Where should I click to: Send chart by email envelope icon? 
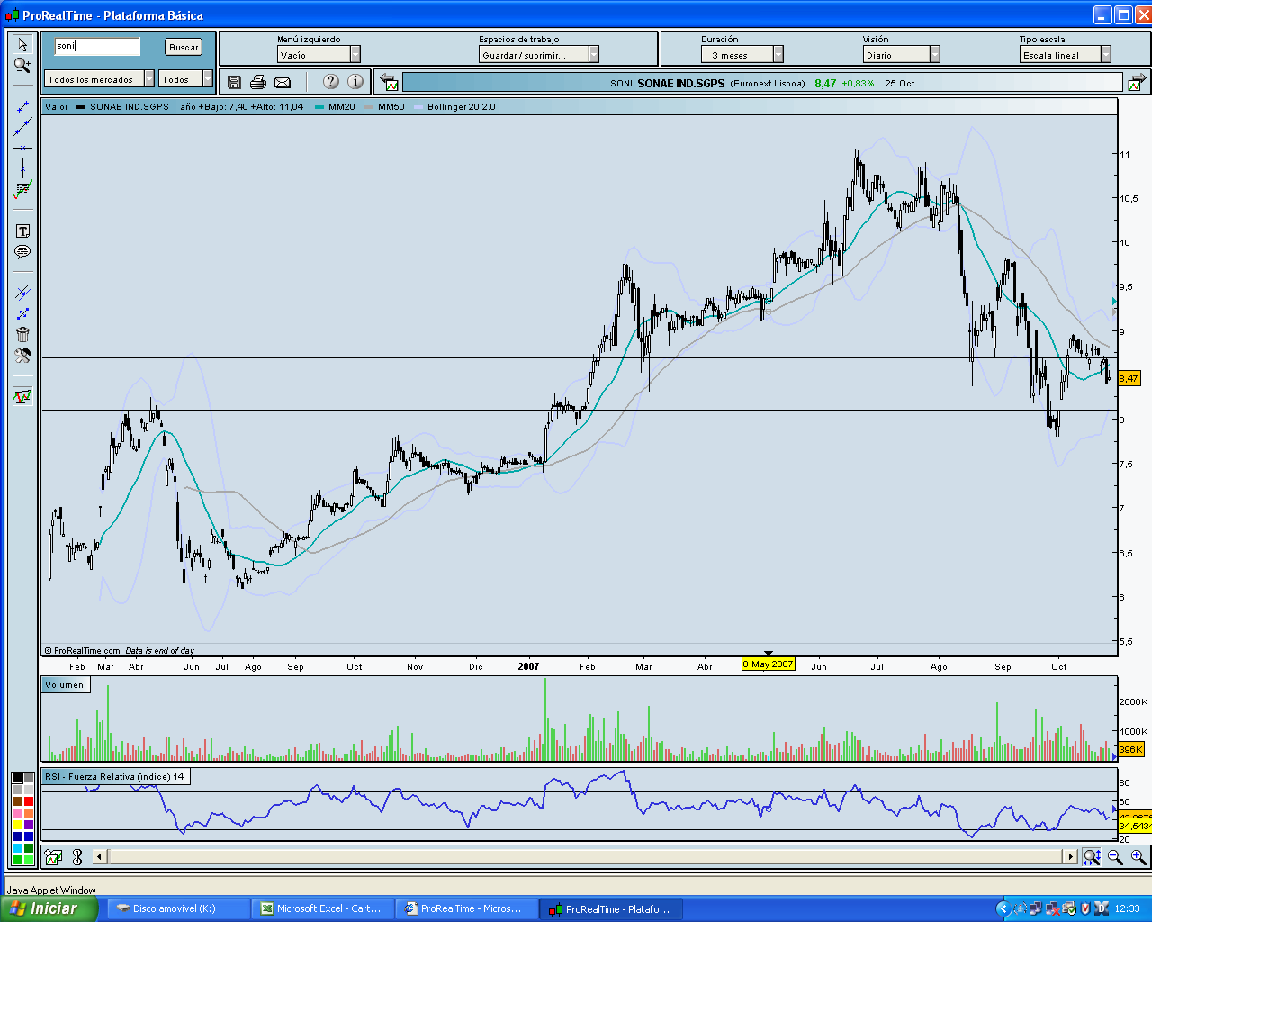click(x=282, y=82)
